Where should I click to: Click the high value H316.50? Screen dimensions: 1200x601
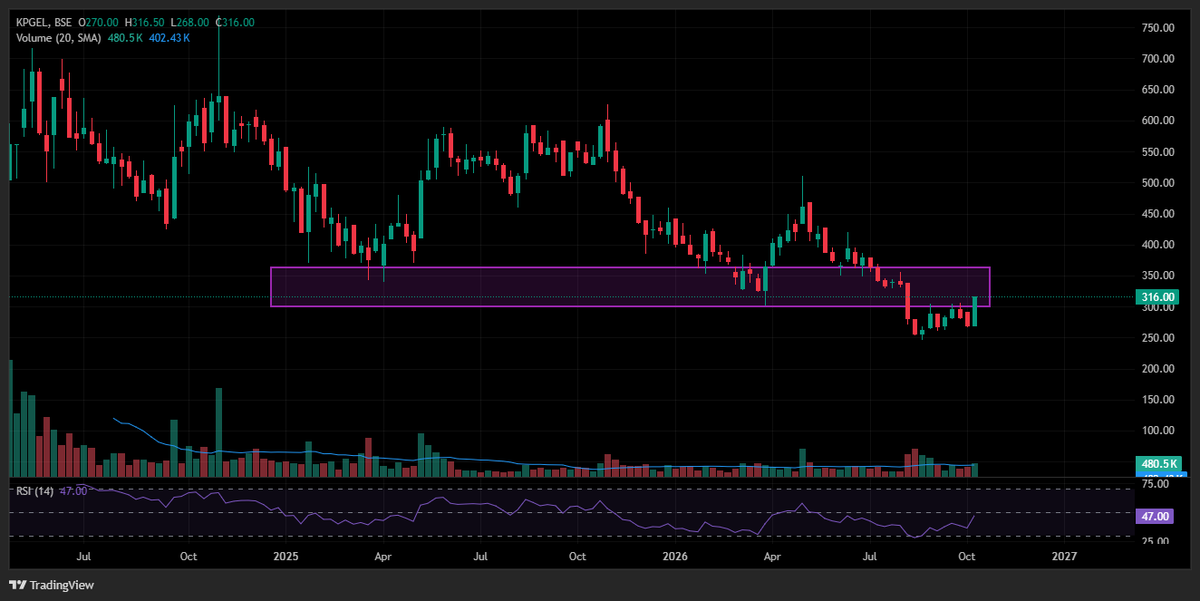click(145, 22)
